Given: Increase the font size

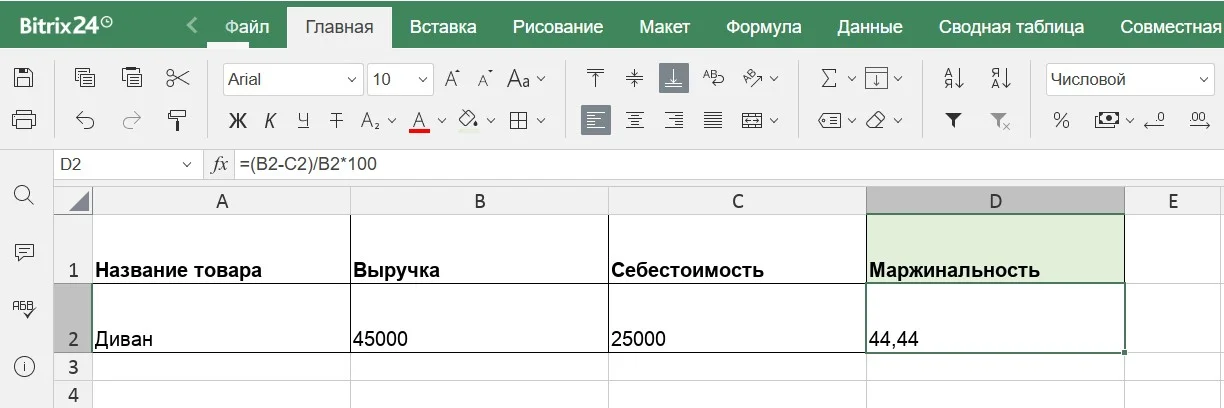Looking at the screenshot, I should [x=452, y=78].
